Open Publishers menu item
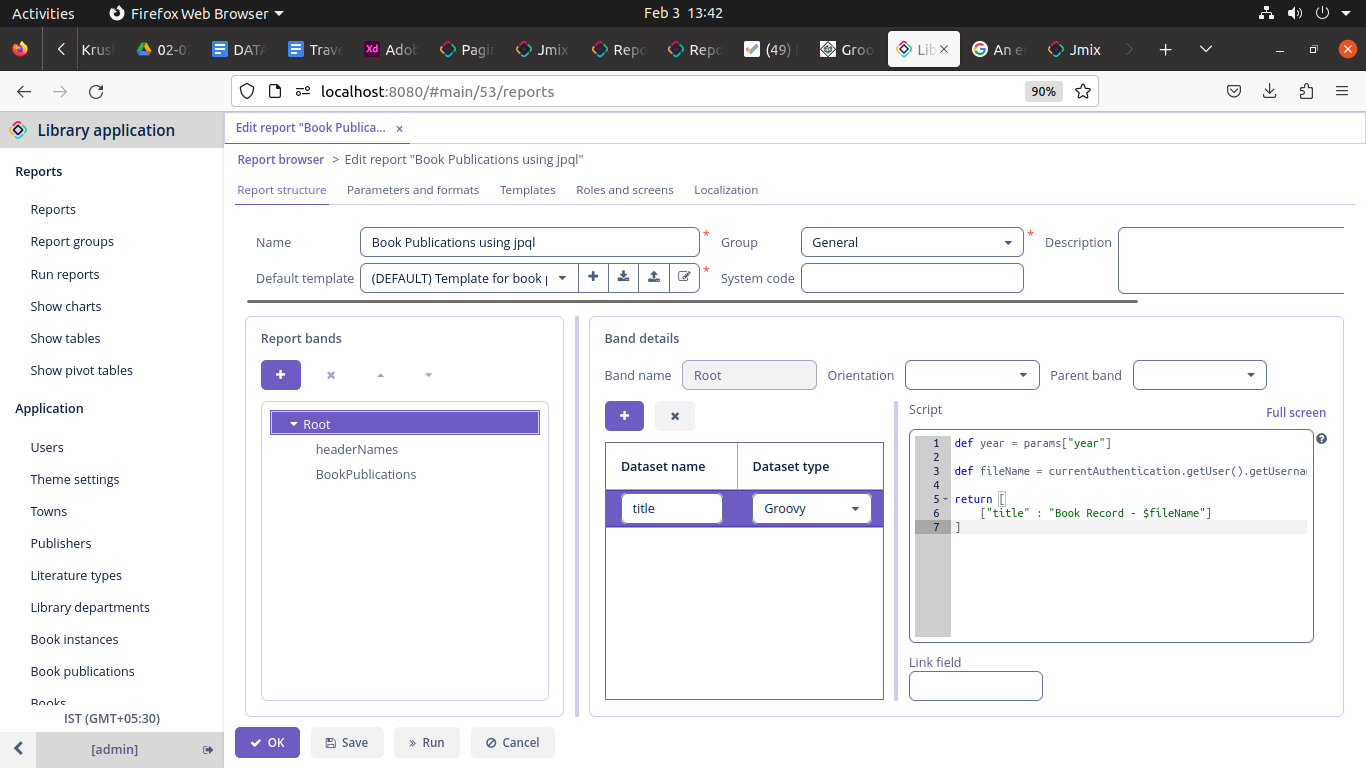Viewport: 1366px width, 768px height. coord(61,543)
